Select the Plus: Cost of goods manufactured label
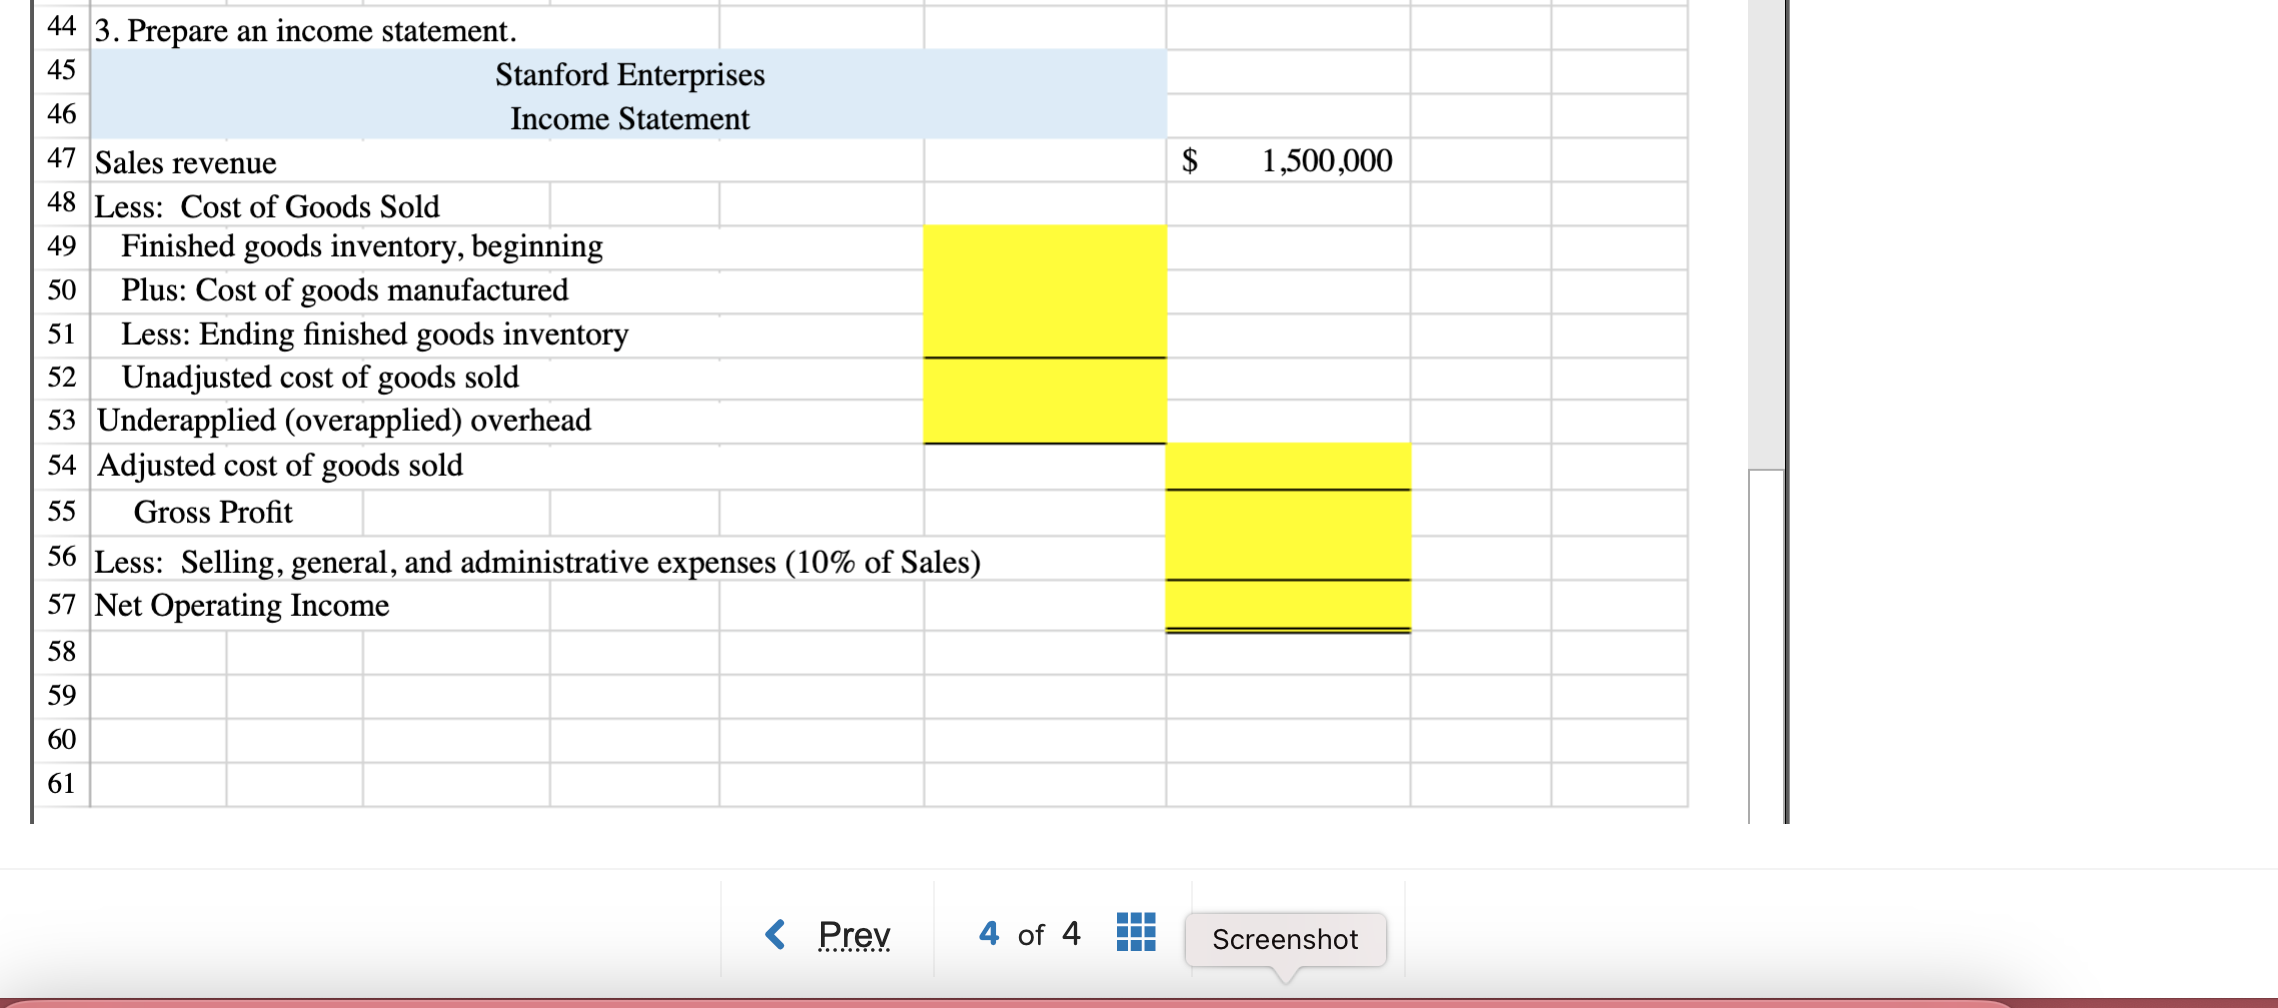The width and height of the screenshot is (2278, 1008). click(x=343, y=290)
